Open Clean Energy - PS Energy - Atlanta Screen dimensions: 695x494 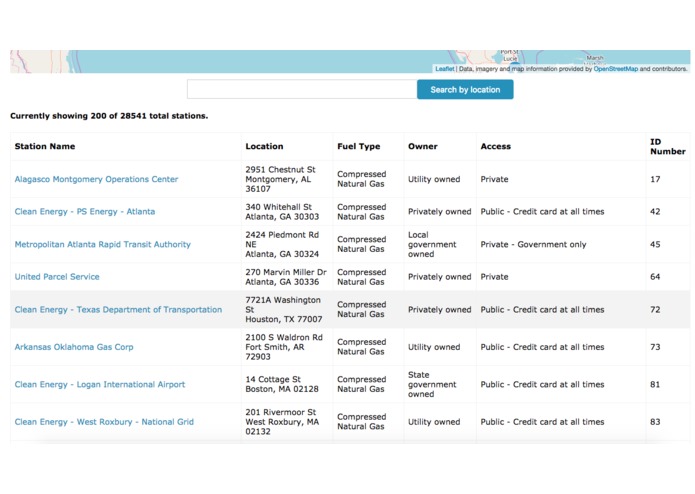[85, 211]
